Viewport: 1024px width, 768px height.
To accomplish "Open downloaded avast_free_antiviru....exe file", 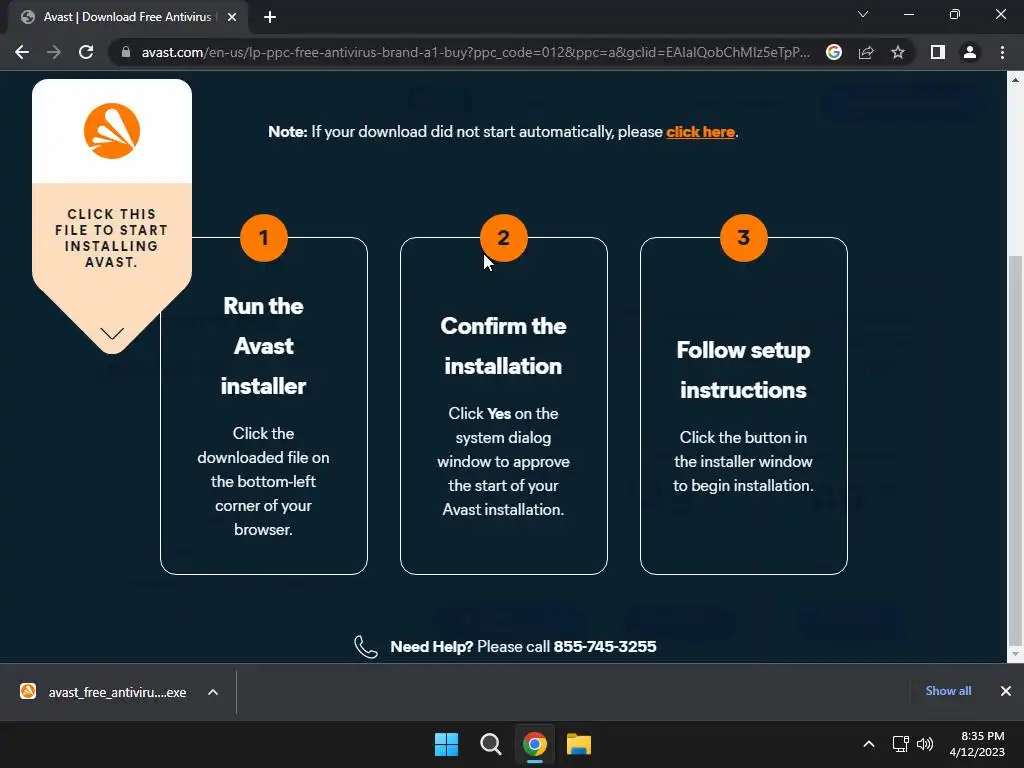I will [118, 692].
